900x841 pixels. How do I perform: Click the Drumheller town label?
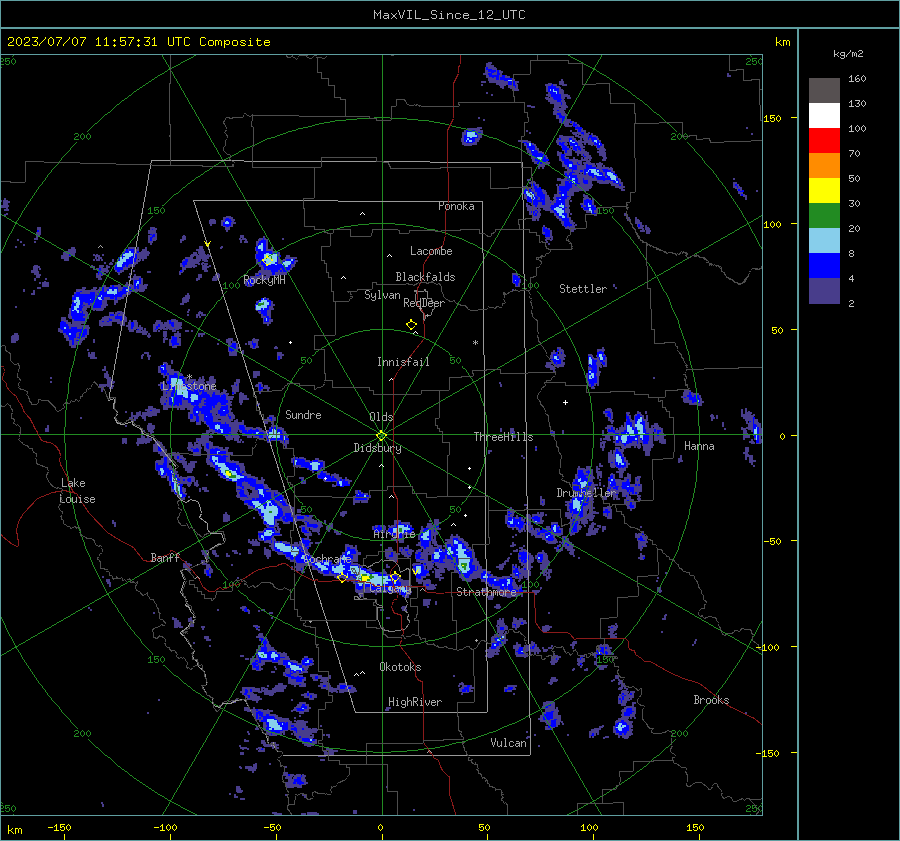click(587, 493)
